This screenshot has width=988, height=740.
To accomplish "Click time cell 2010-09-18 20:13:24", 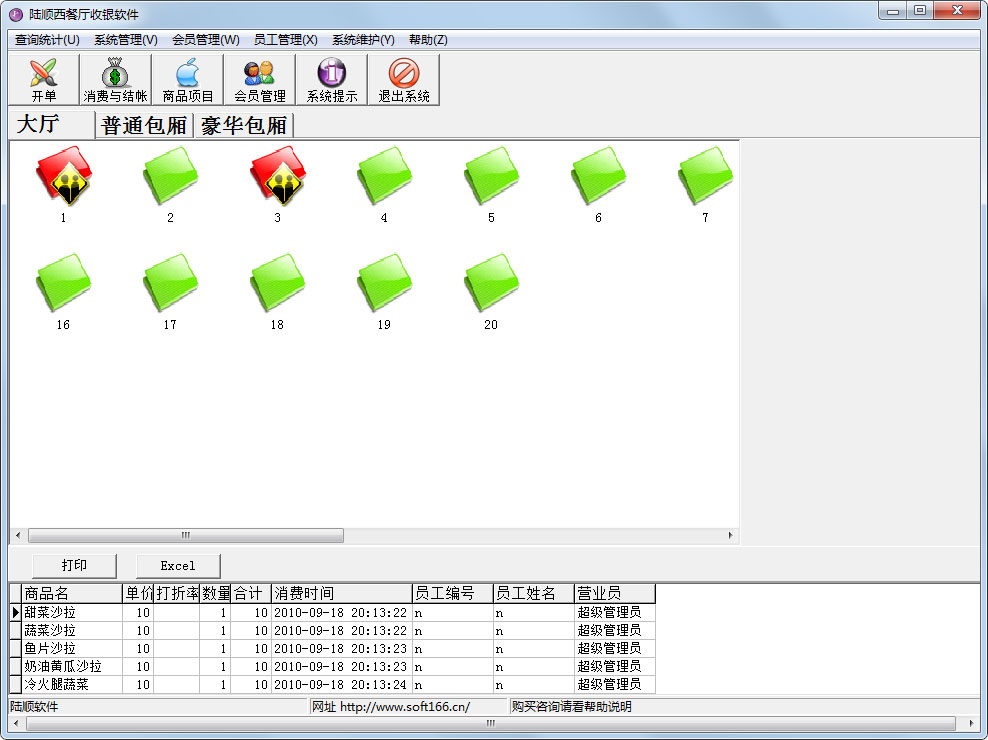I will point(342,685).
